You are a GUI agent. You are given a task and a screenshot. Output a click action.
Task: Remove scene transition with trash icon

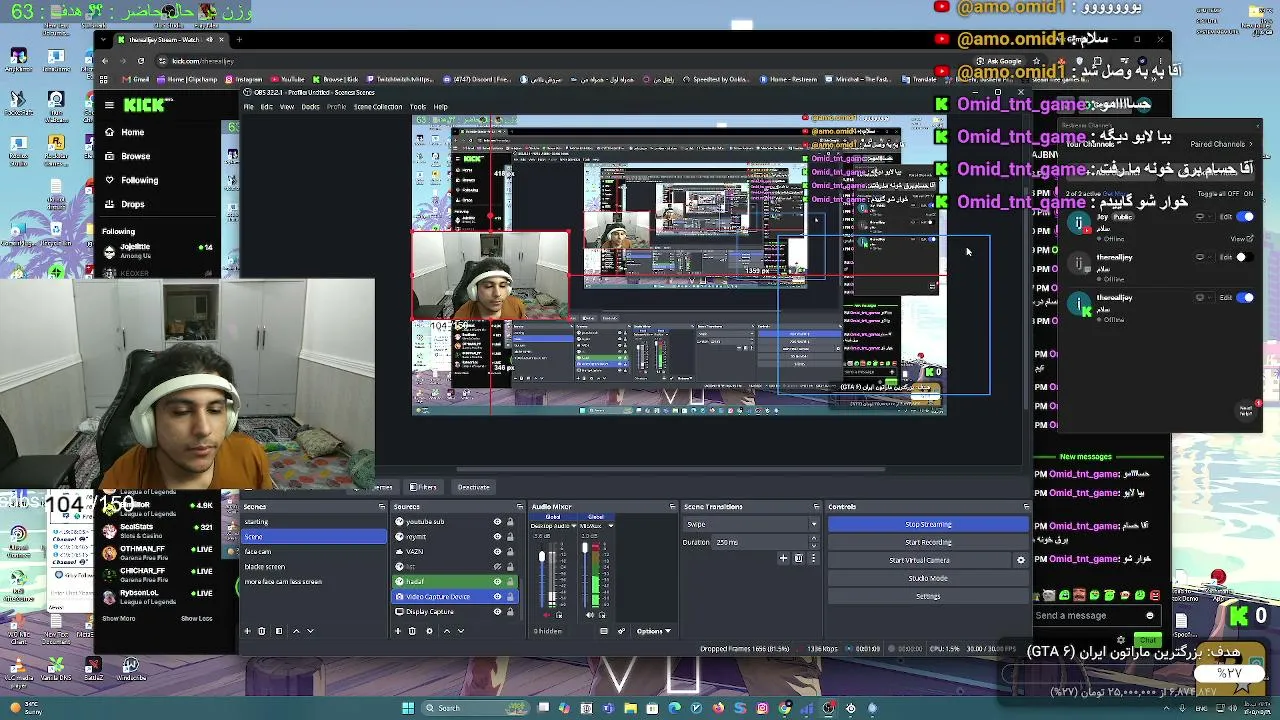click(x=798, y=558)
